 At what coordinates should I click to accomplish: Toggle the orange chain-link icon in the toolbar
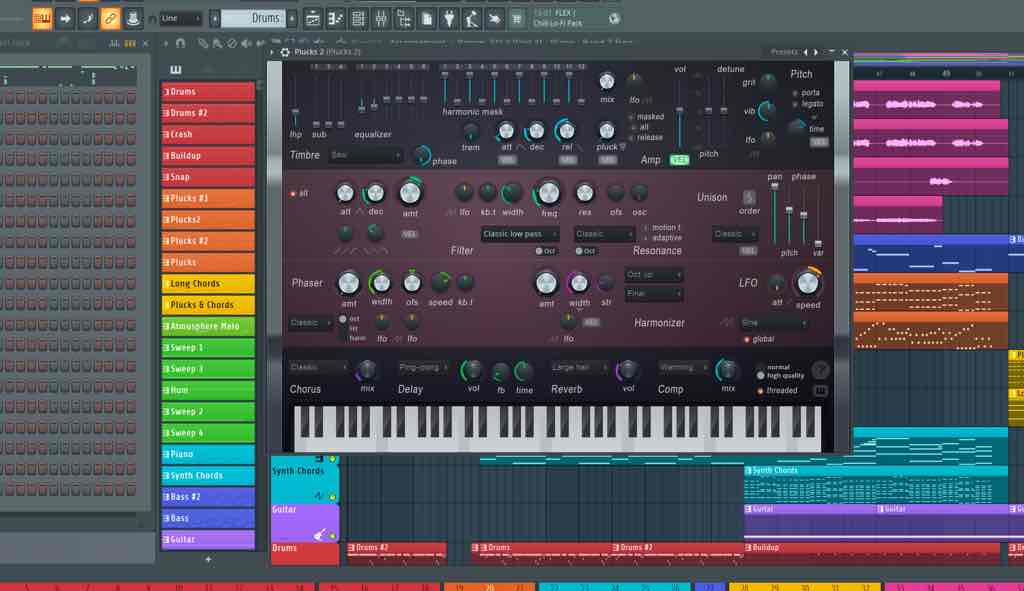pyautogui.click(x=110, y=19)
